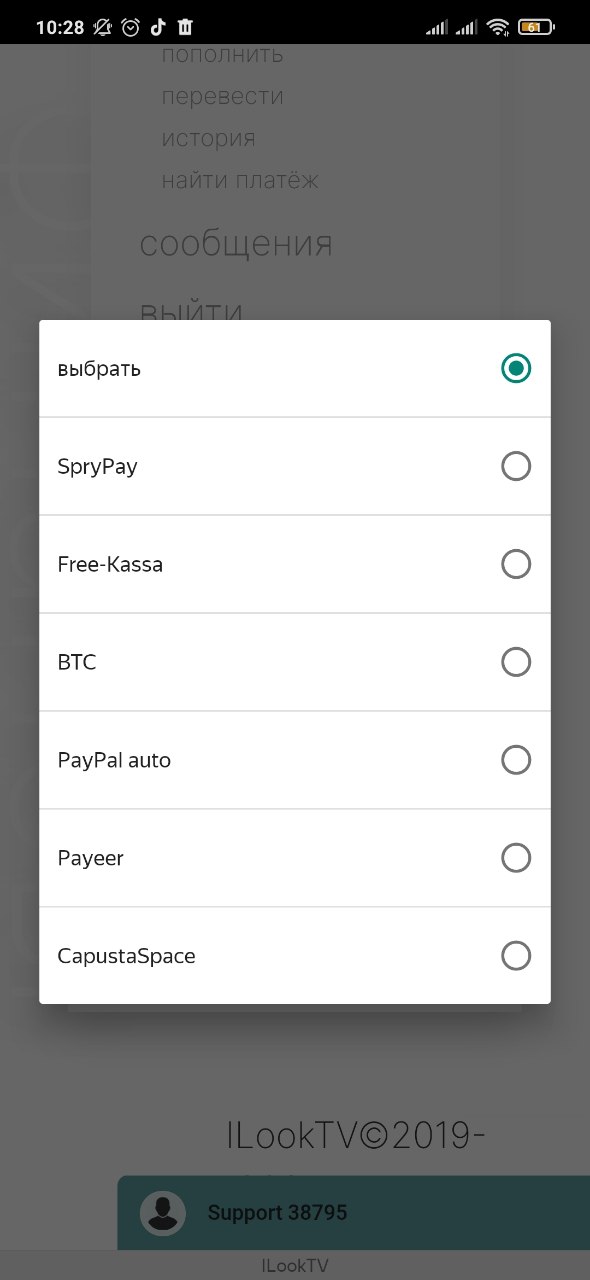Tap the alarm clock status icon
The width and height of the screenshot is (590, 1280).
pos(131,27)
